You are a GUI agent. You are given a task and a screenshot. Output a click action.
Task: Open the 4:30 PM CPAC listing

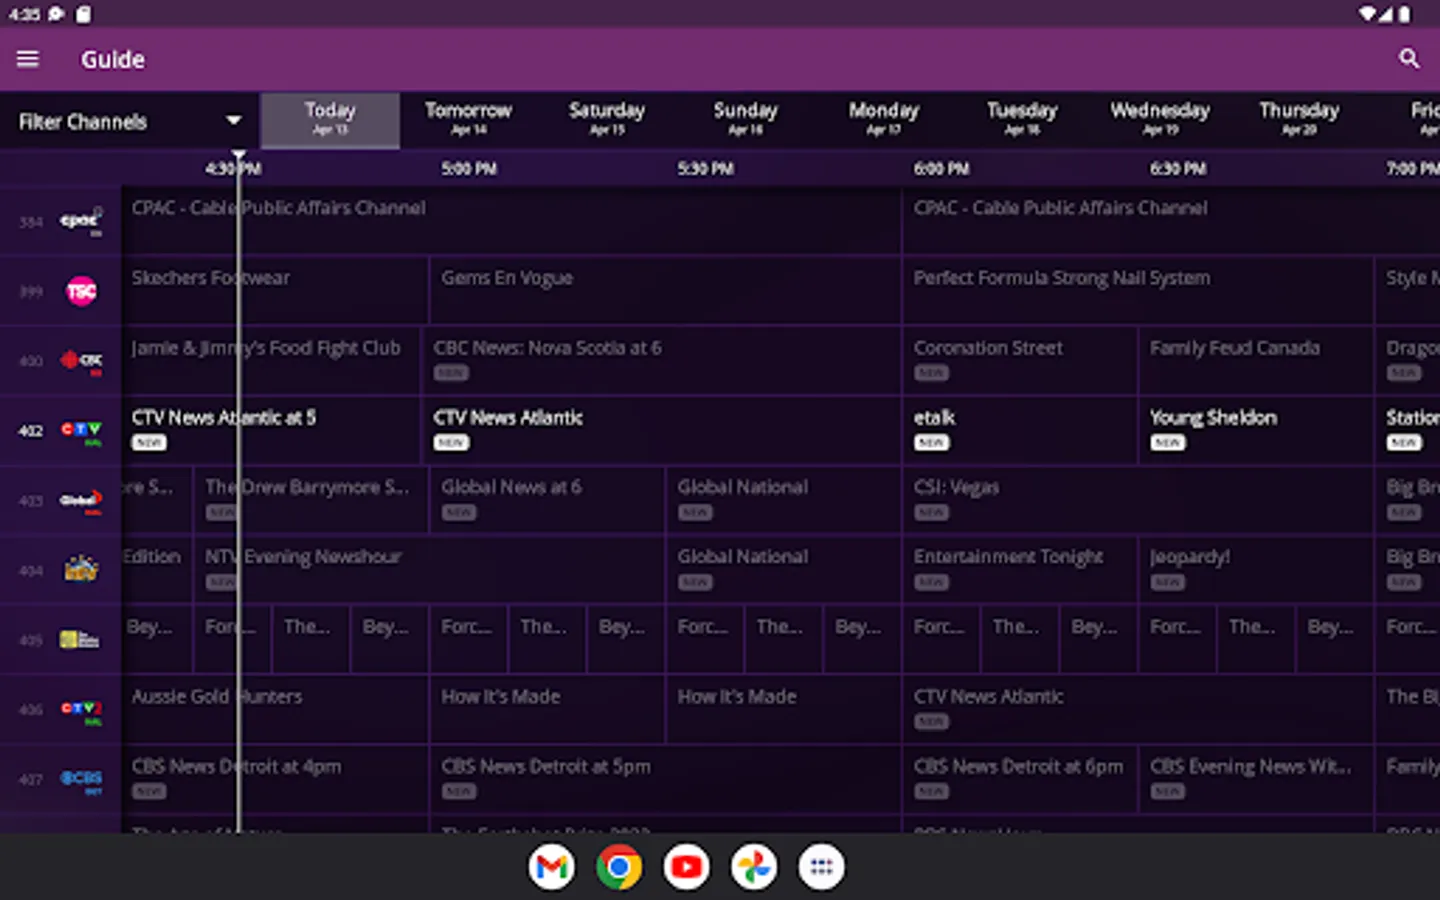point(512,220)
